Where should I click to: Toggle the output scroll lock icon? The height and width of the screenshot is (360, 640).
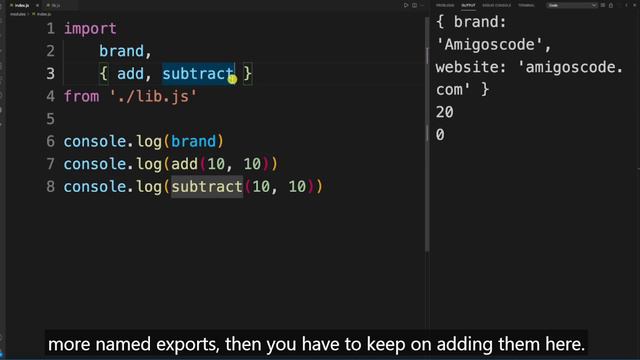(611, 5)
